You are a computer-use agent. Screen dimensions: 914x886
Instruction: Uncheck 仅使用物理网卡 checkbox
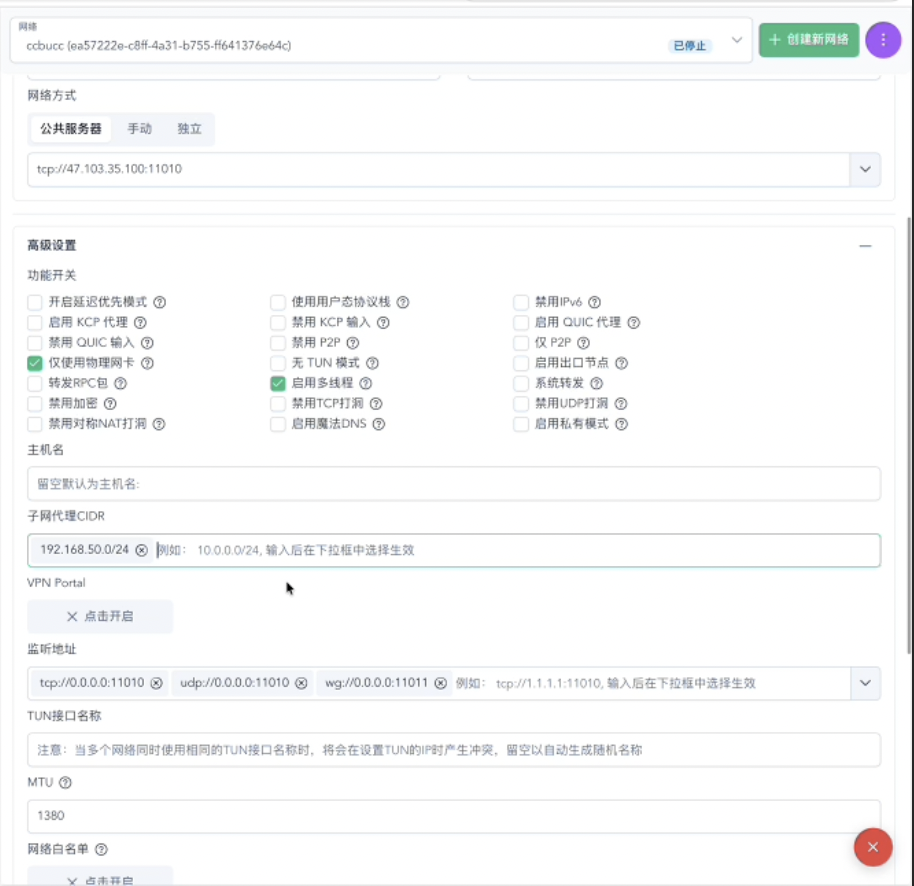(x=35, y=363)
